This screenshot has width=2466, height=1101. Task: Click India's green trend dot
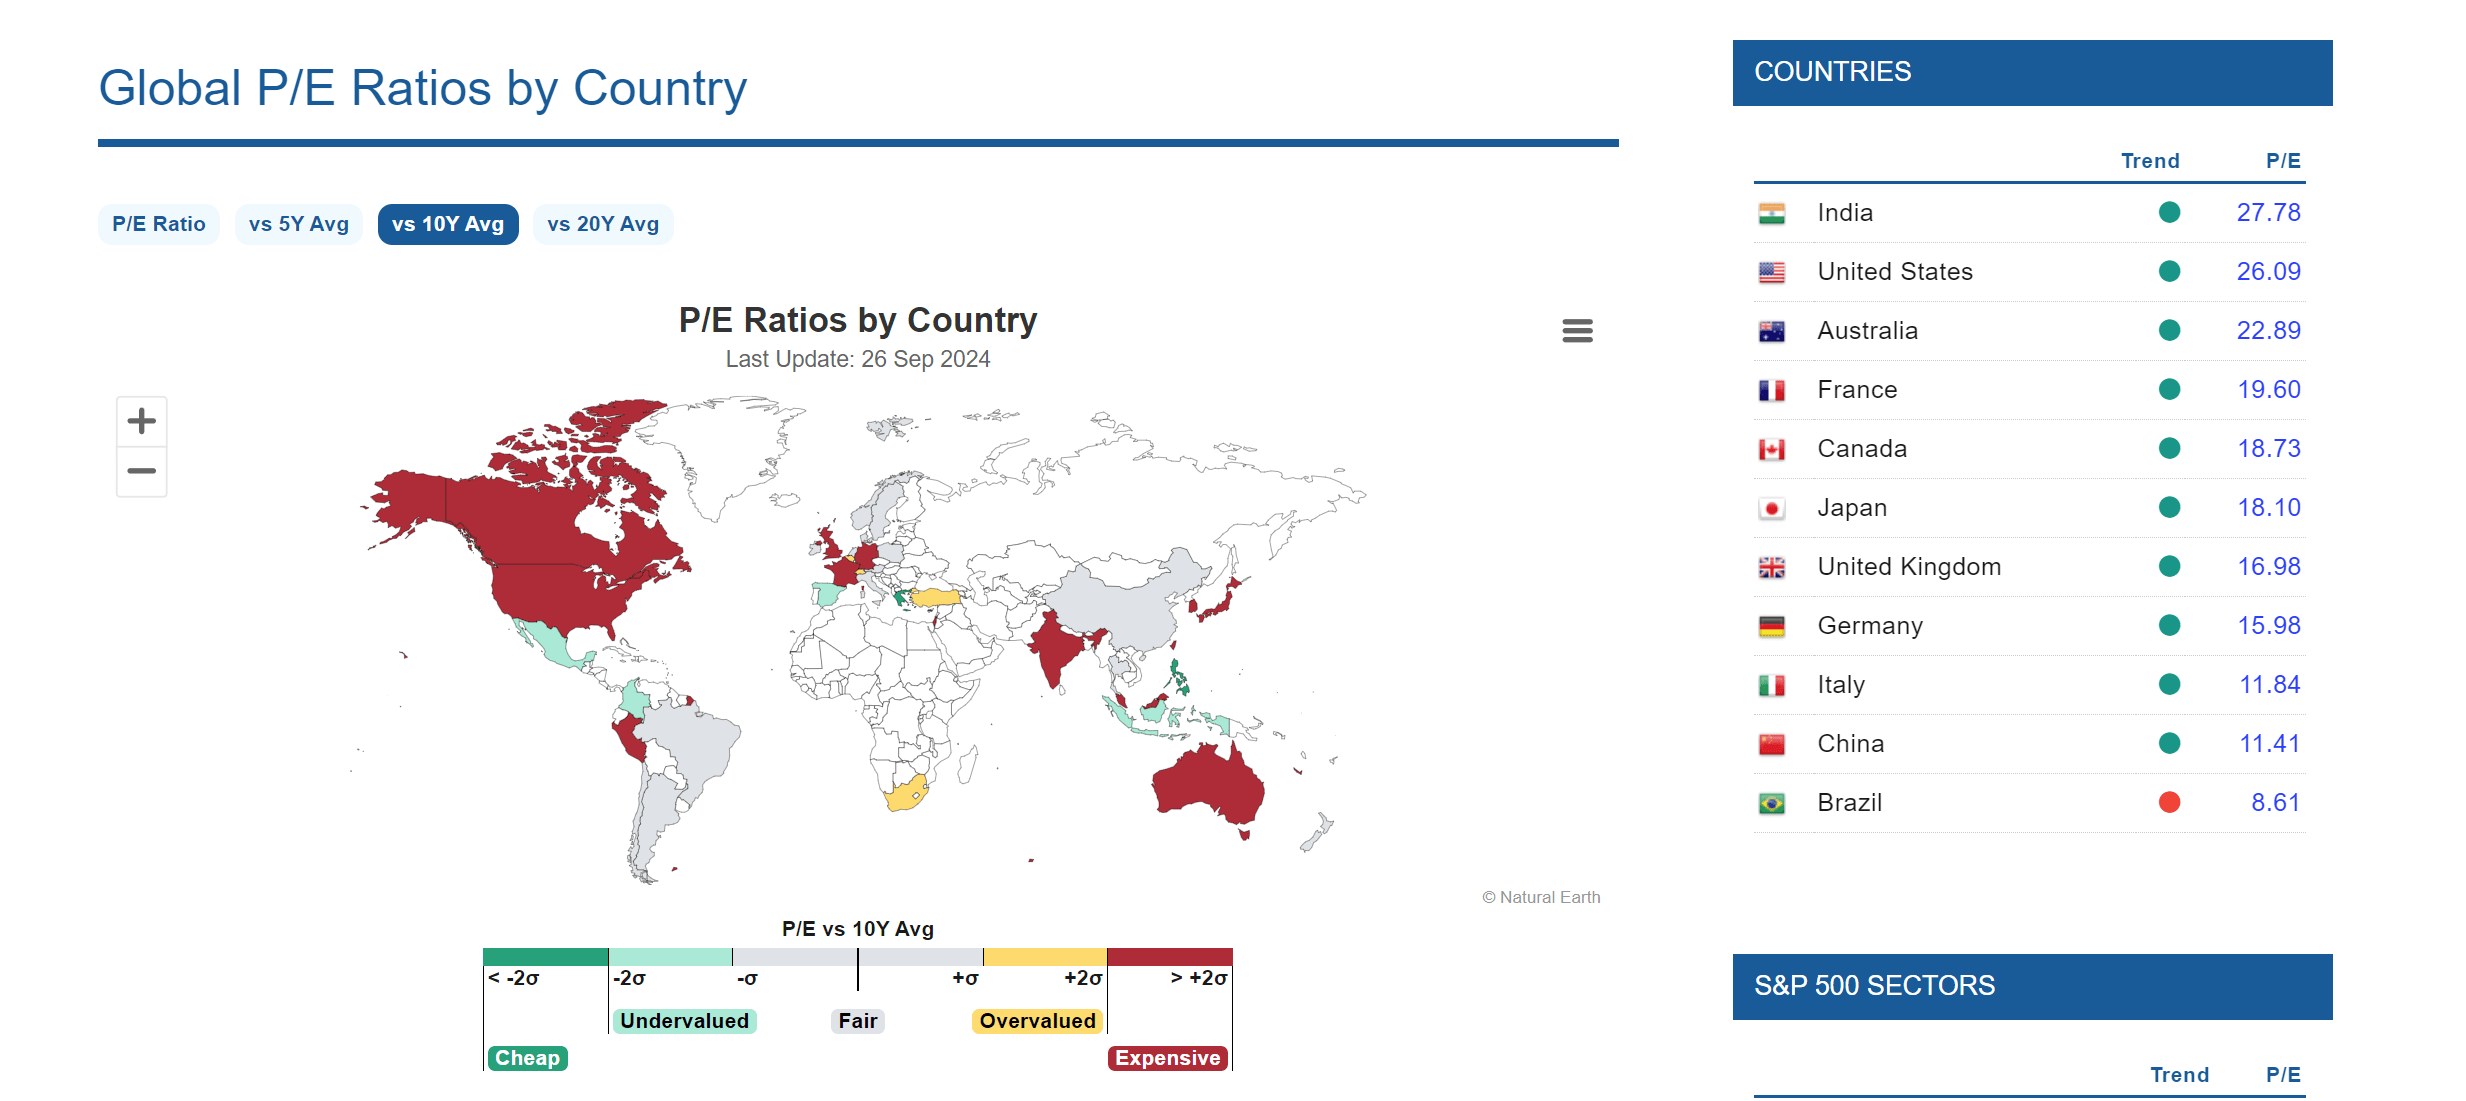(x=2169, y=212)
